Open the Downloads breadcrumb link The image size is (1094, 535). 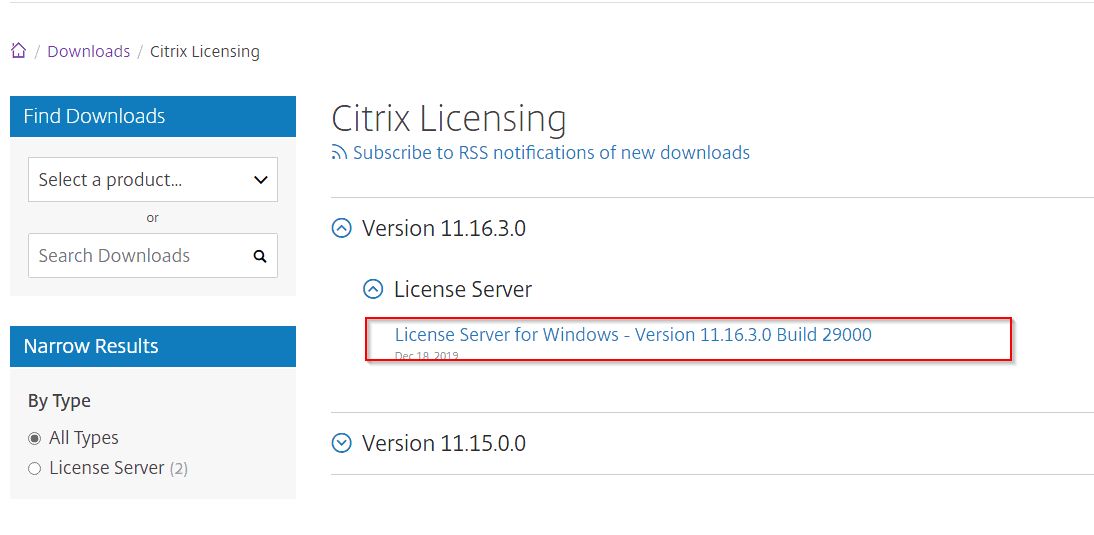tap(89, 52)
